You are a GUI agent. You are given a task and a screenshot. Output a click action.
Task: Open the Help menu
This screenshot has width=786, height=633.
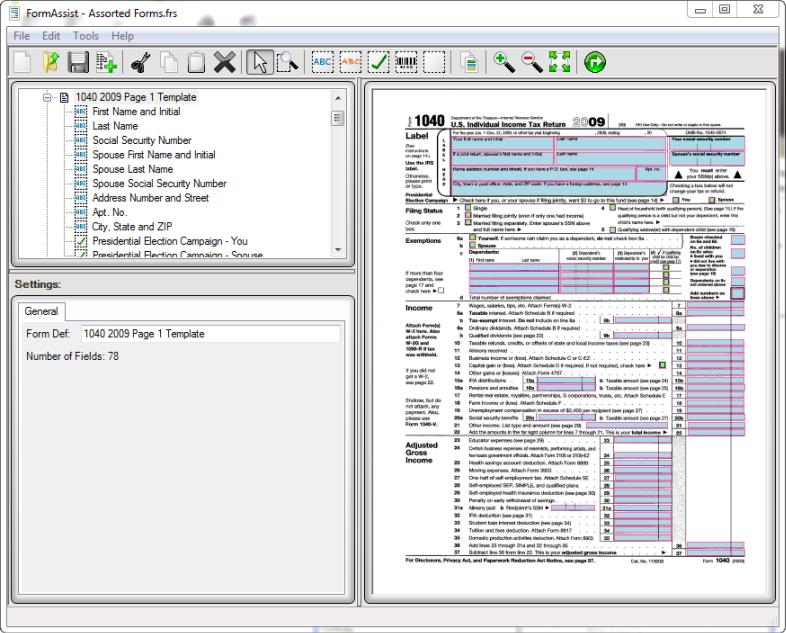tap(122, 36)
